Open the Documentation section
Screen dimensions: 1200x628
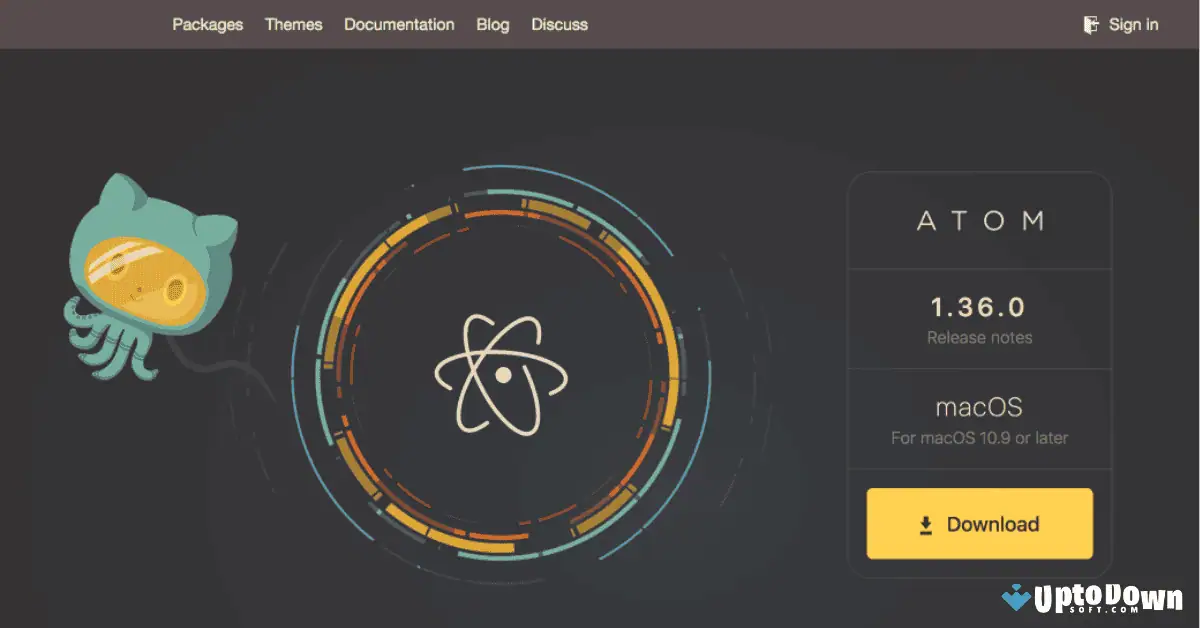click(399, 24)
